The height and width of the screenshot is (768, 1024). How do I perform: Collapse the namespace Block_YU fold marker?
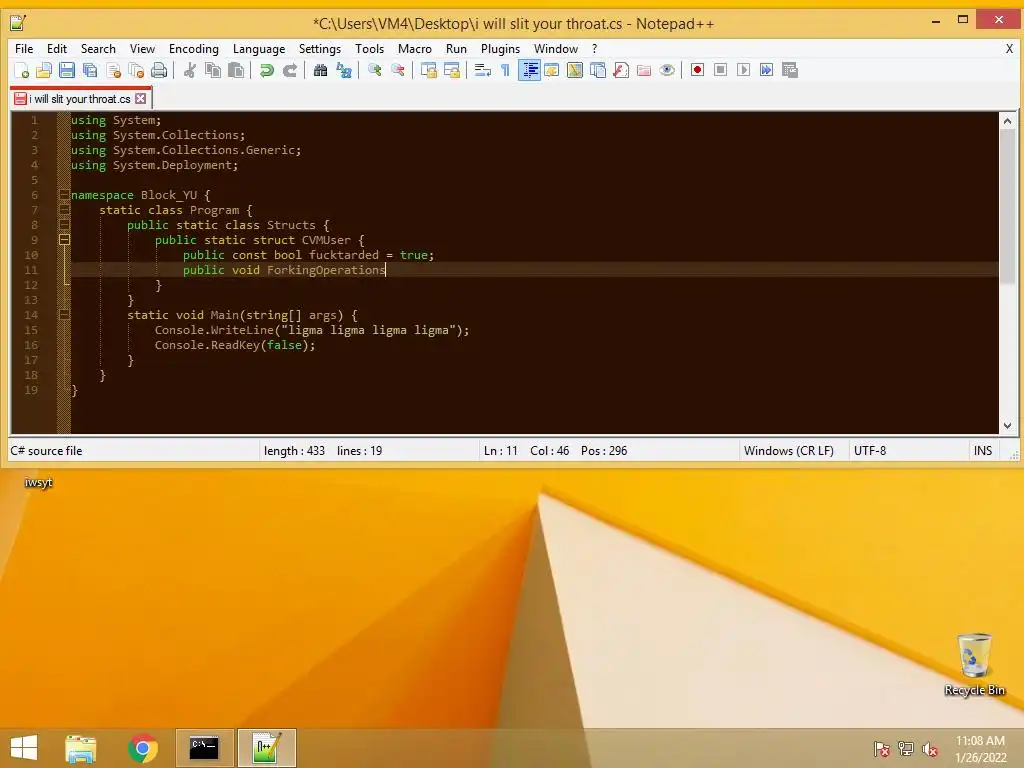(64, 195)
